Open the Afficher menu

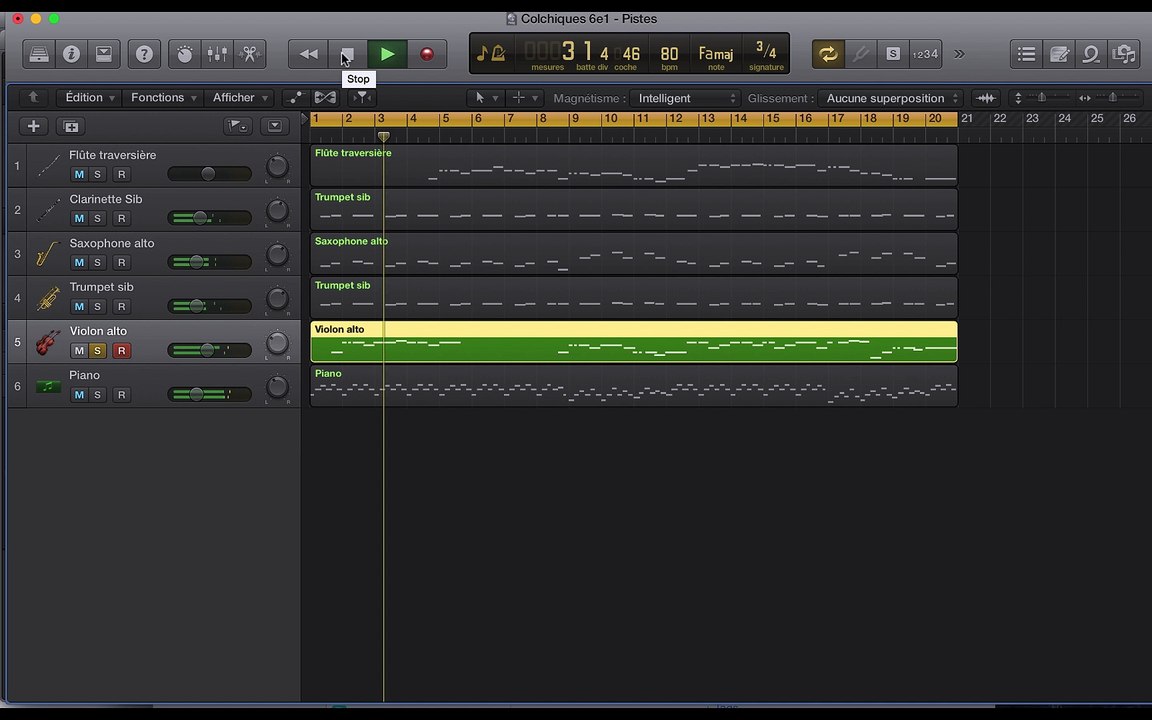(240, 97)
